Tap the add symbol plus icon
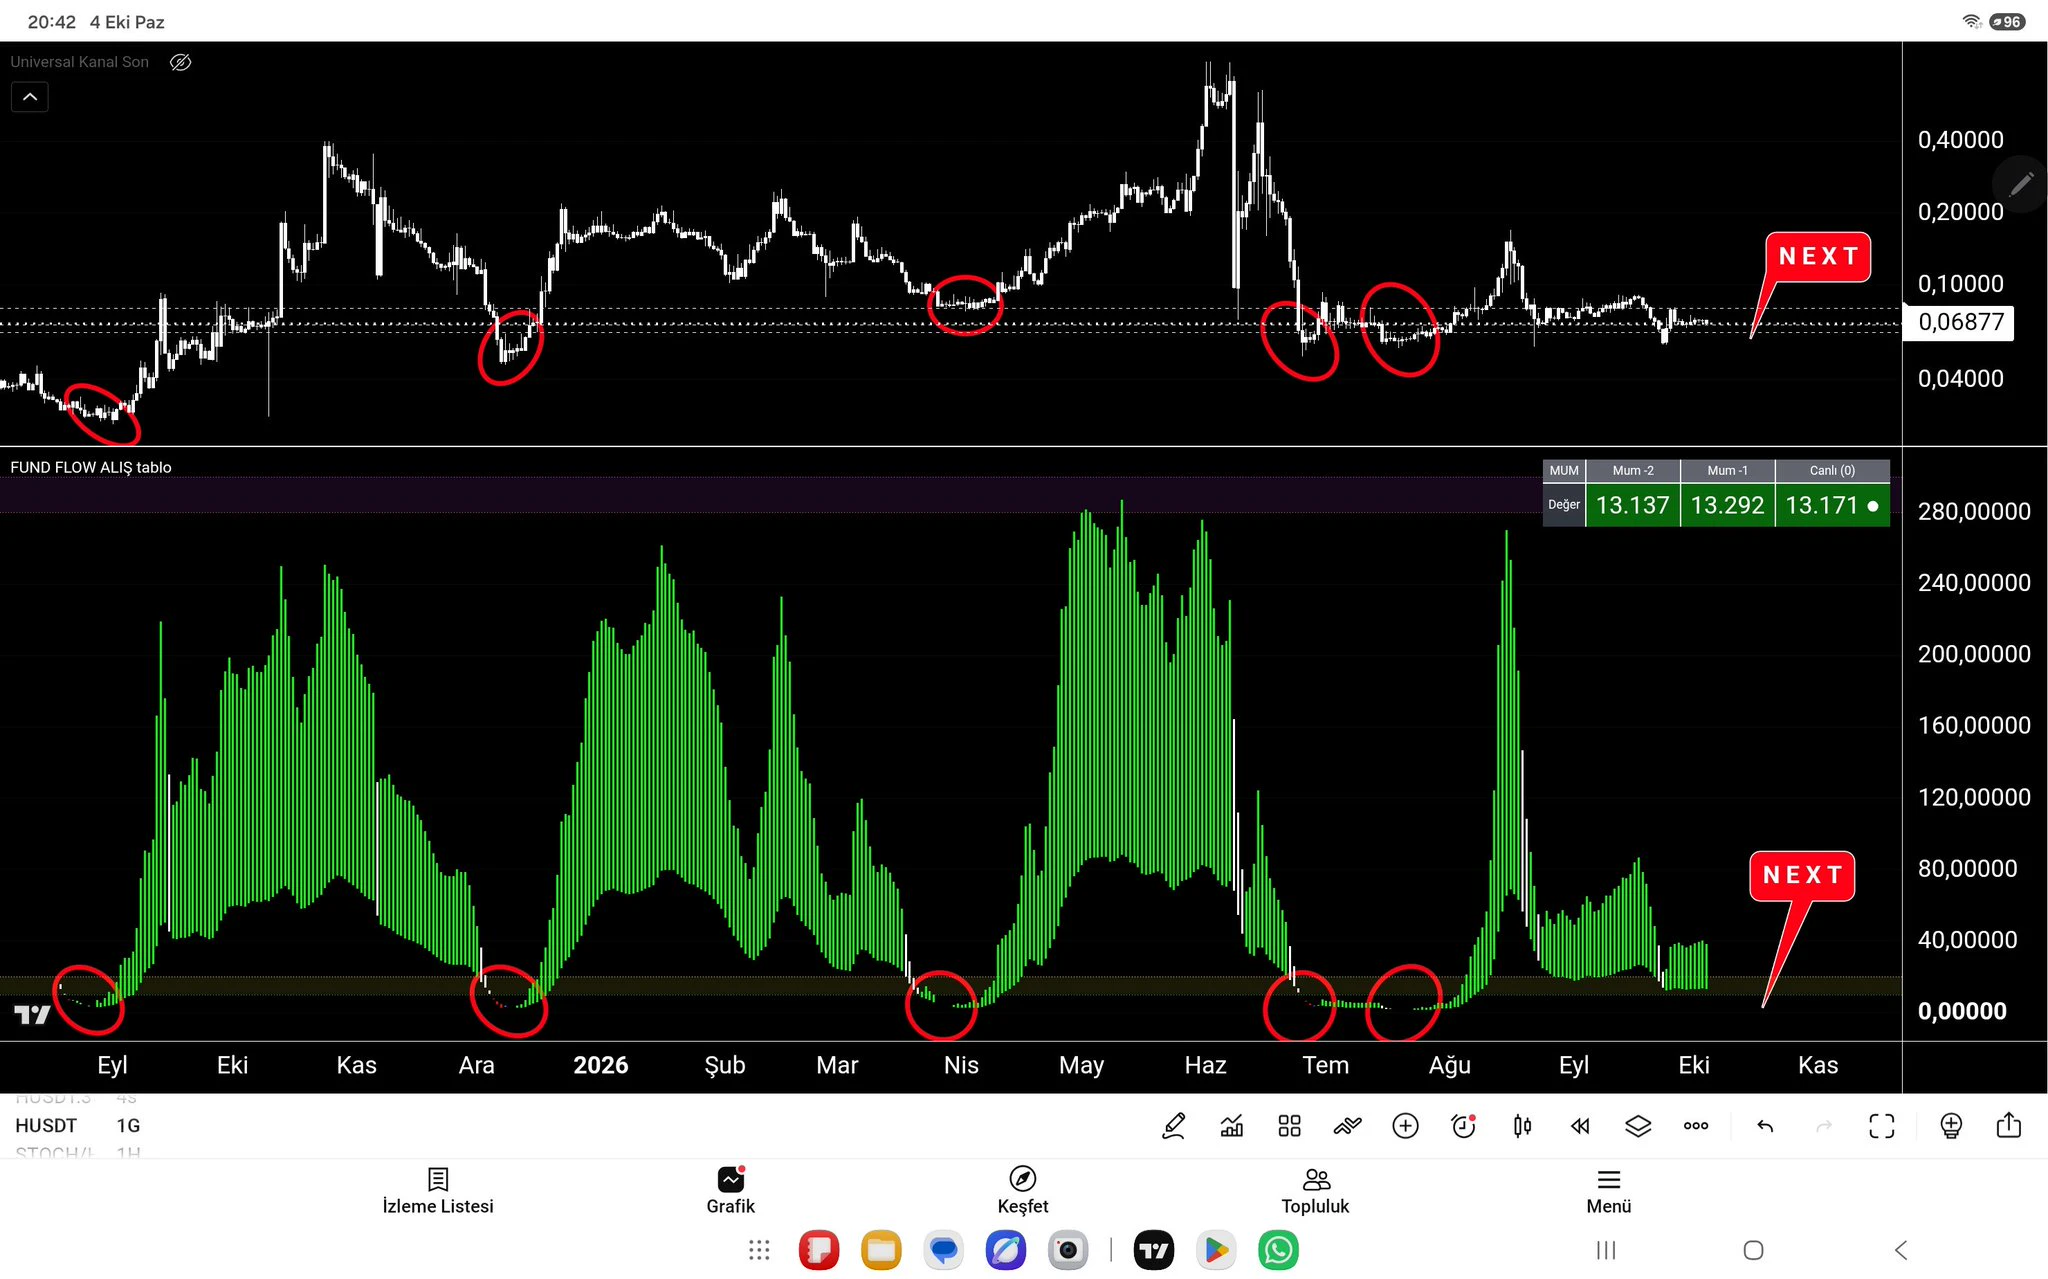The width and height of the screenshot is (2048, 1279). (1405, 1126)
